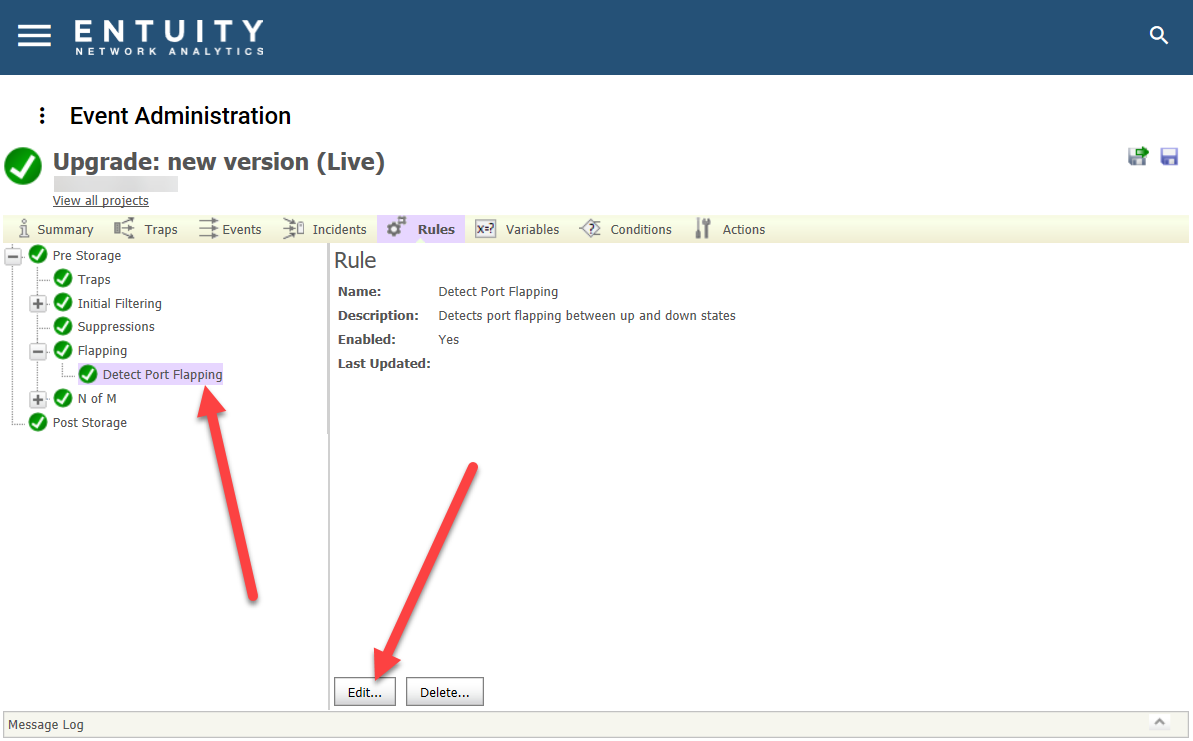
Task: Click the save-and-deploy project icon
Action: tap(1137, 157)
